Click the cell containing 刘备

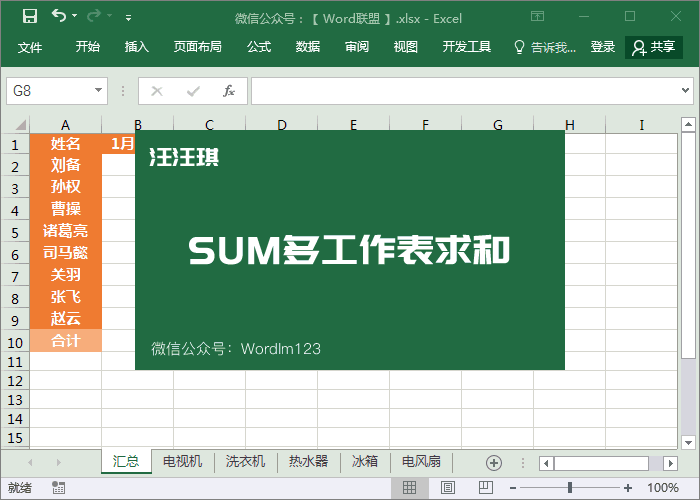(66, 165)
